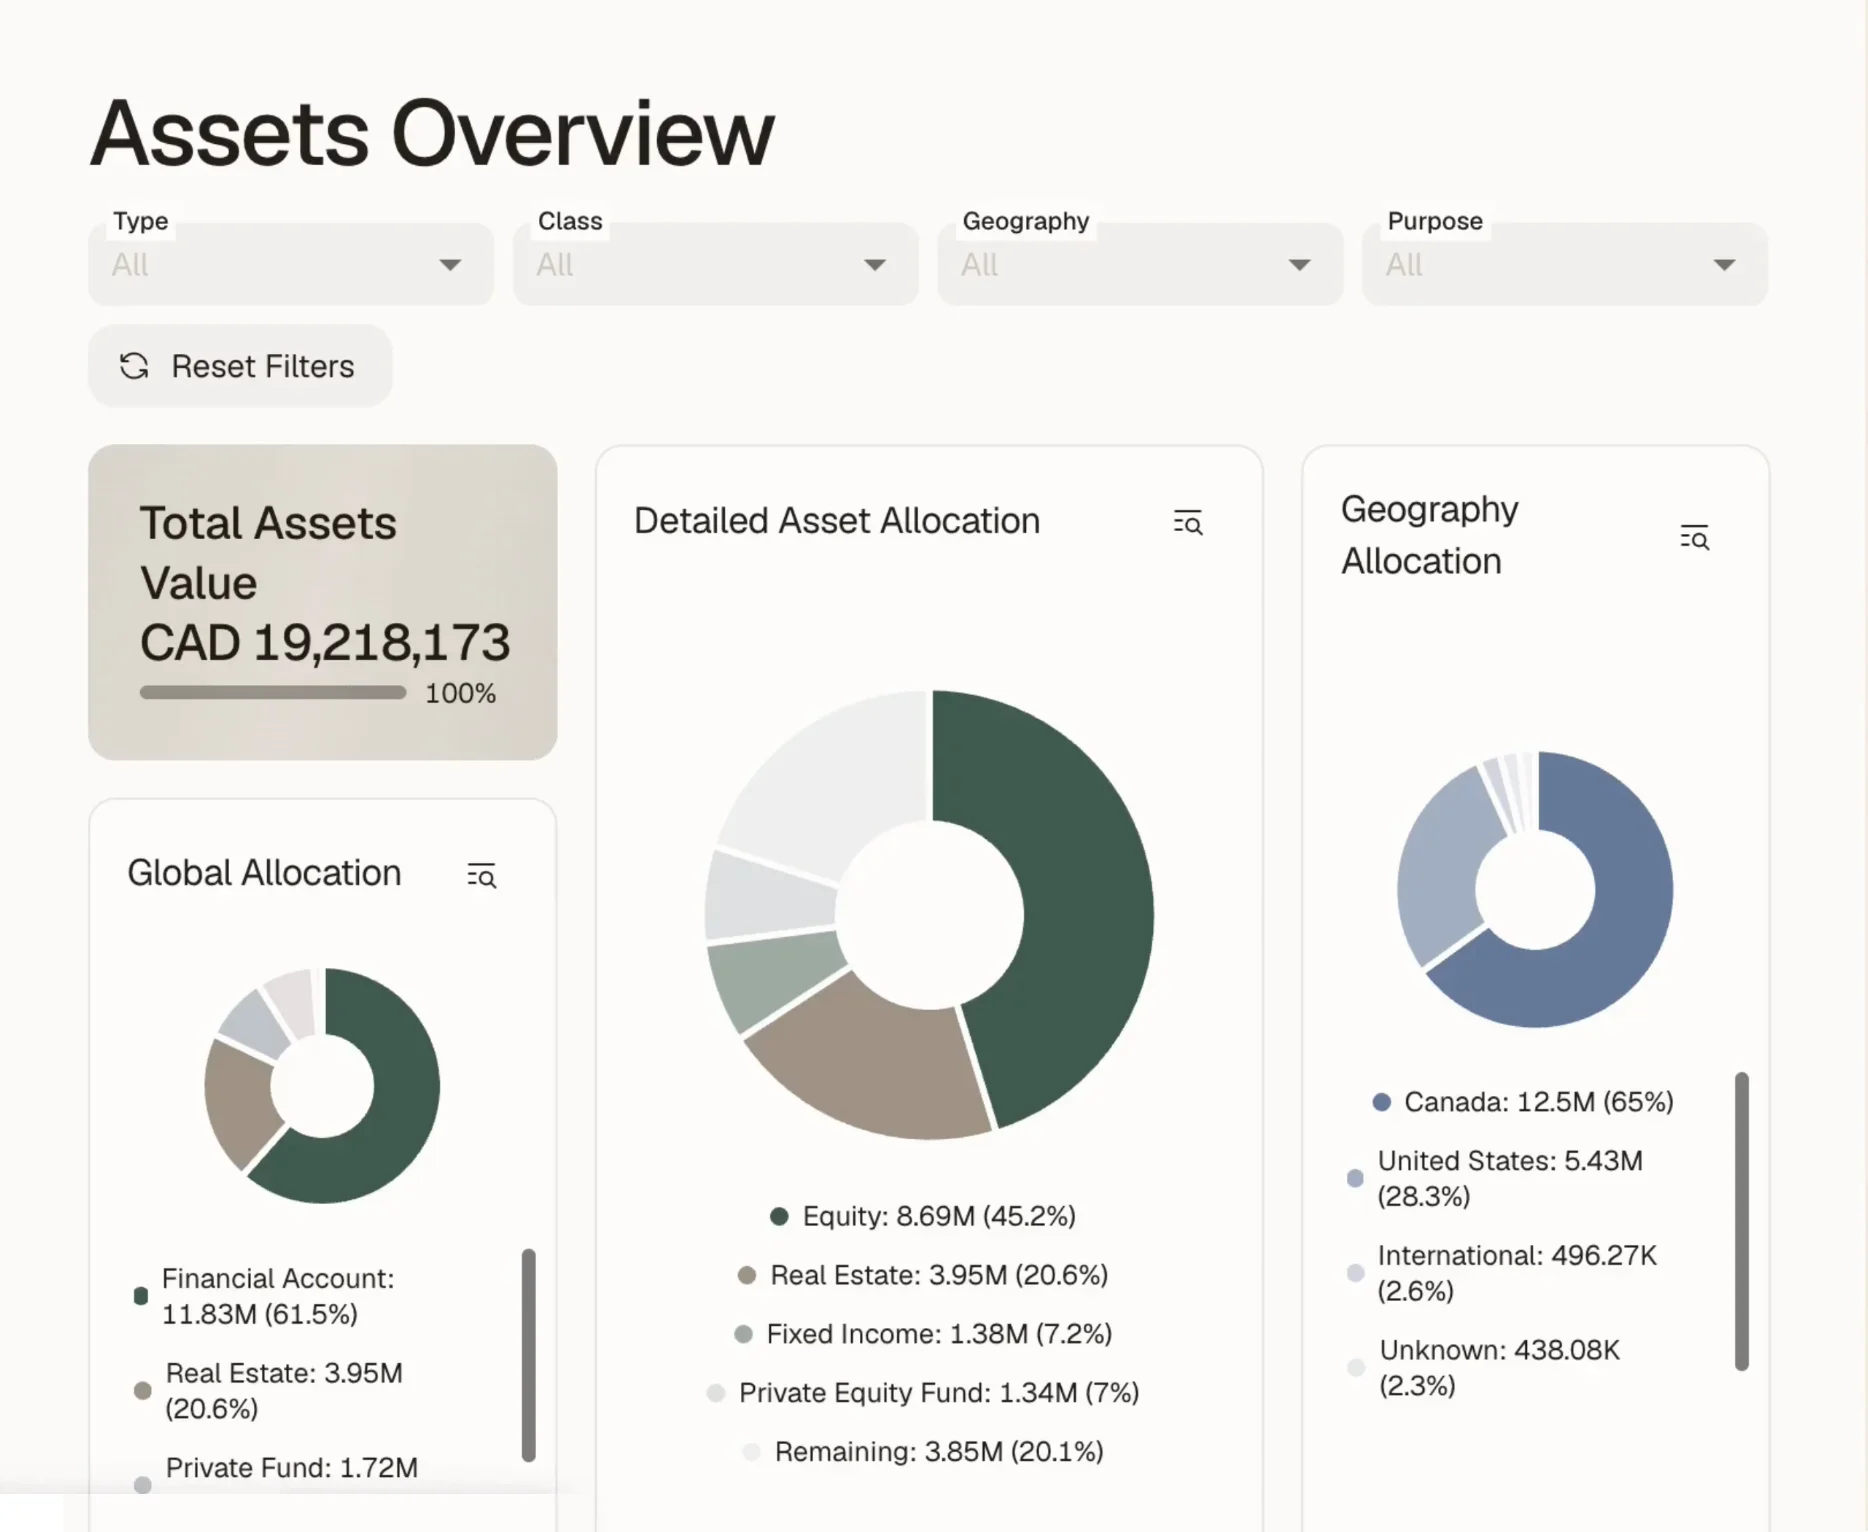Open the Detailed Asset Allocation details icon
The width and height of the screenshot is (1868, 1532).
coord(1188,522)
